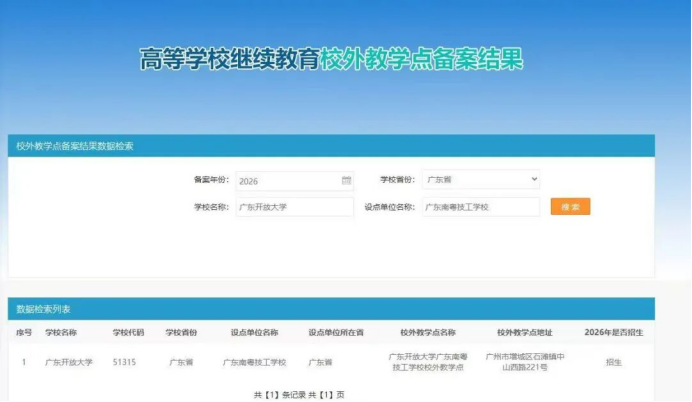Screen dimensions: 692x402
Task: Click the 学校名称 input with 广东开放大学
Action: point(294,207)
